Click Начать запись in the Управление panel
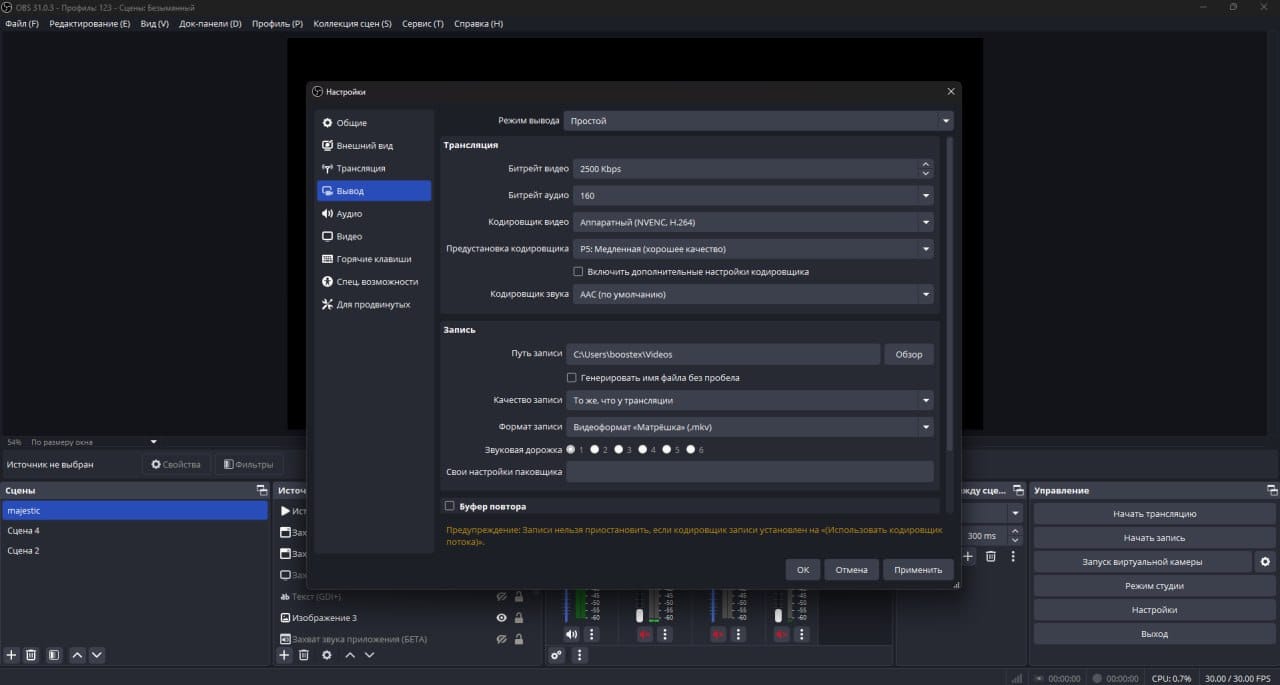 pos(1154,538)
